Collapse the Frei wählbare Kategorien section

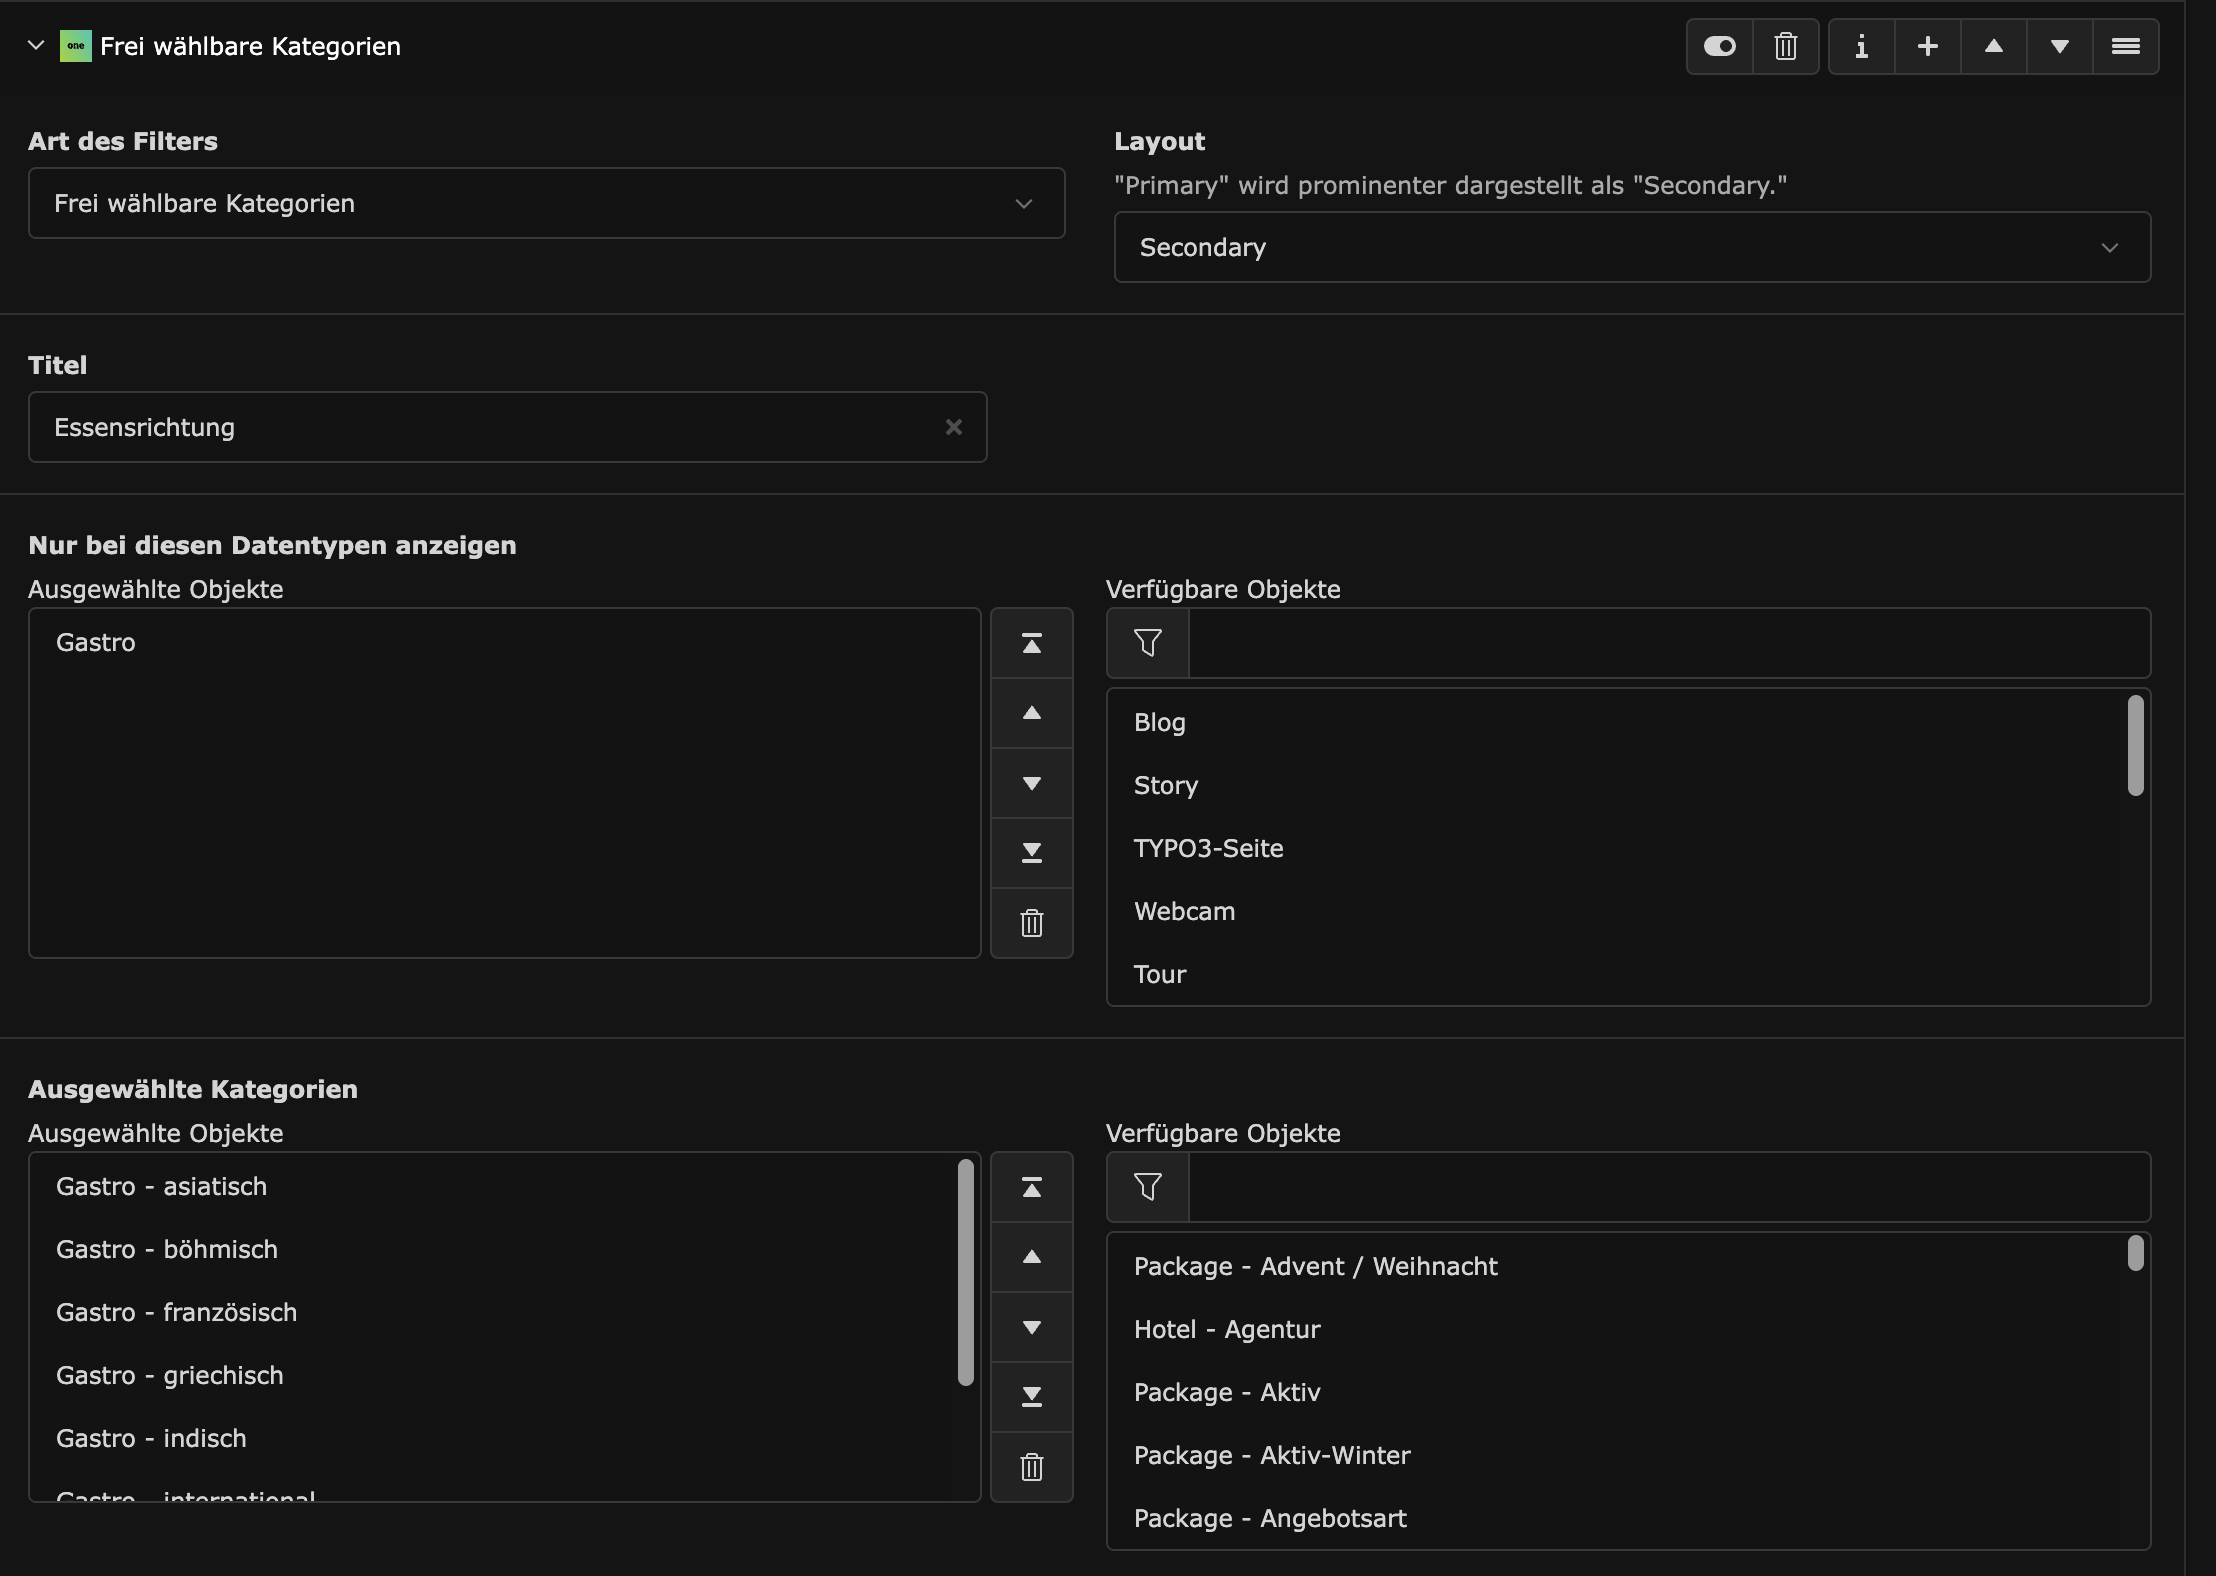[36, 46]
